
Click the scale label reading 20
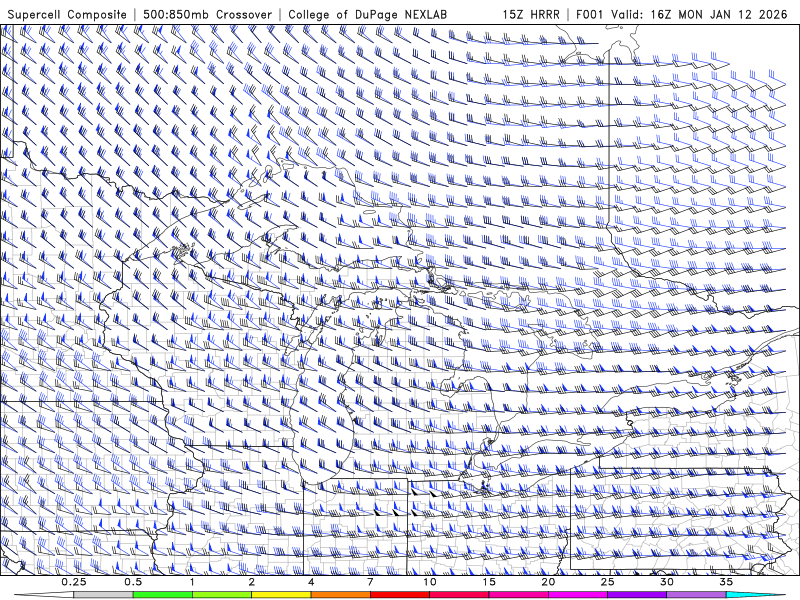pyautogui.click(x=548, y=582)
